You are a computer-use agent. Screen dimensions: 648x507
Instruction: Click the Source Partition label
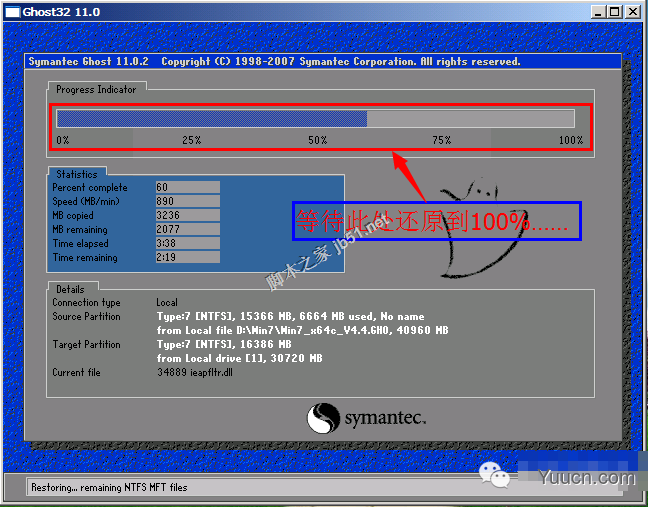tap(86, 317)
